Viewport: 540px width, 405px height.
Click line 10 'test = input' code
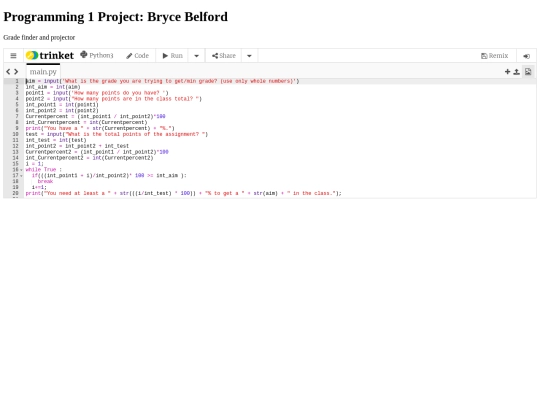(117, 134)
